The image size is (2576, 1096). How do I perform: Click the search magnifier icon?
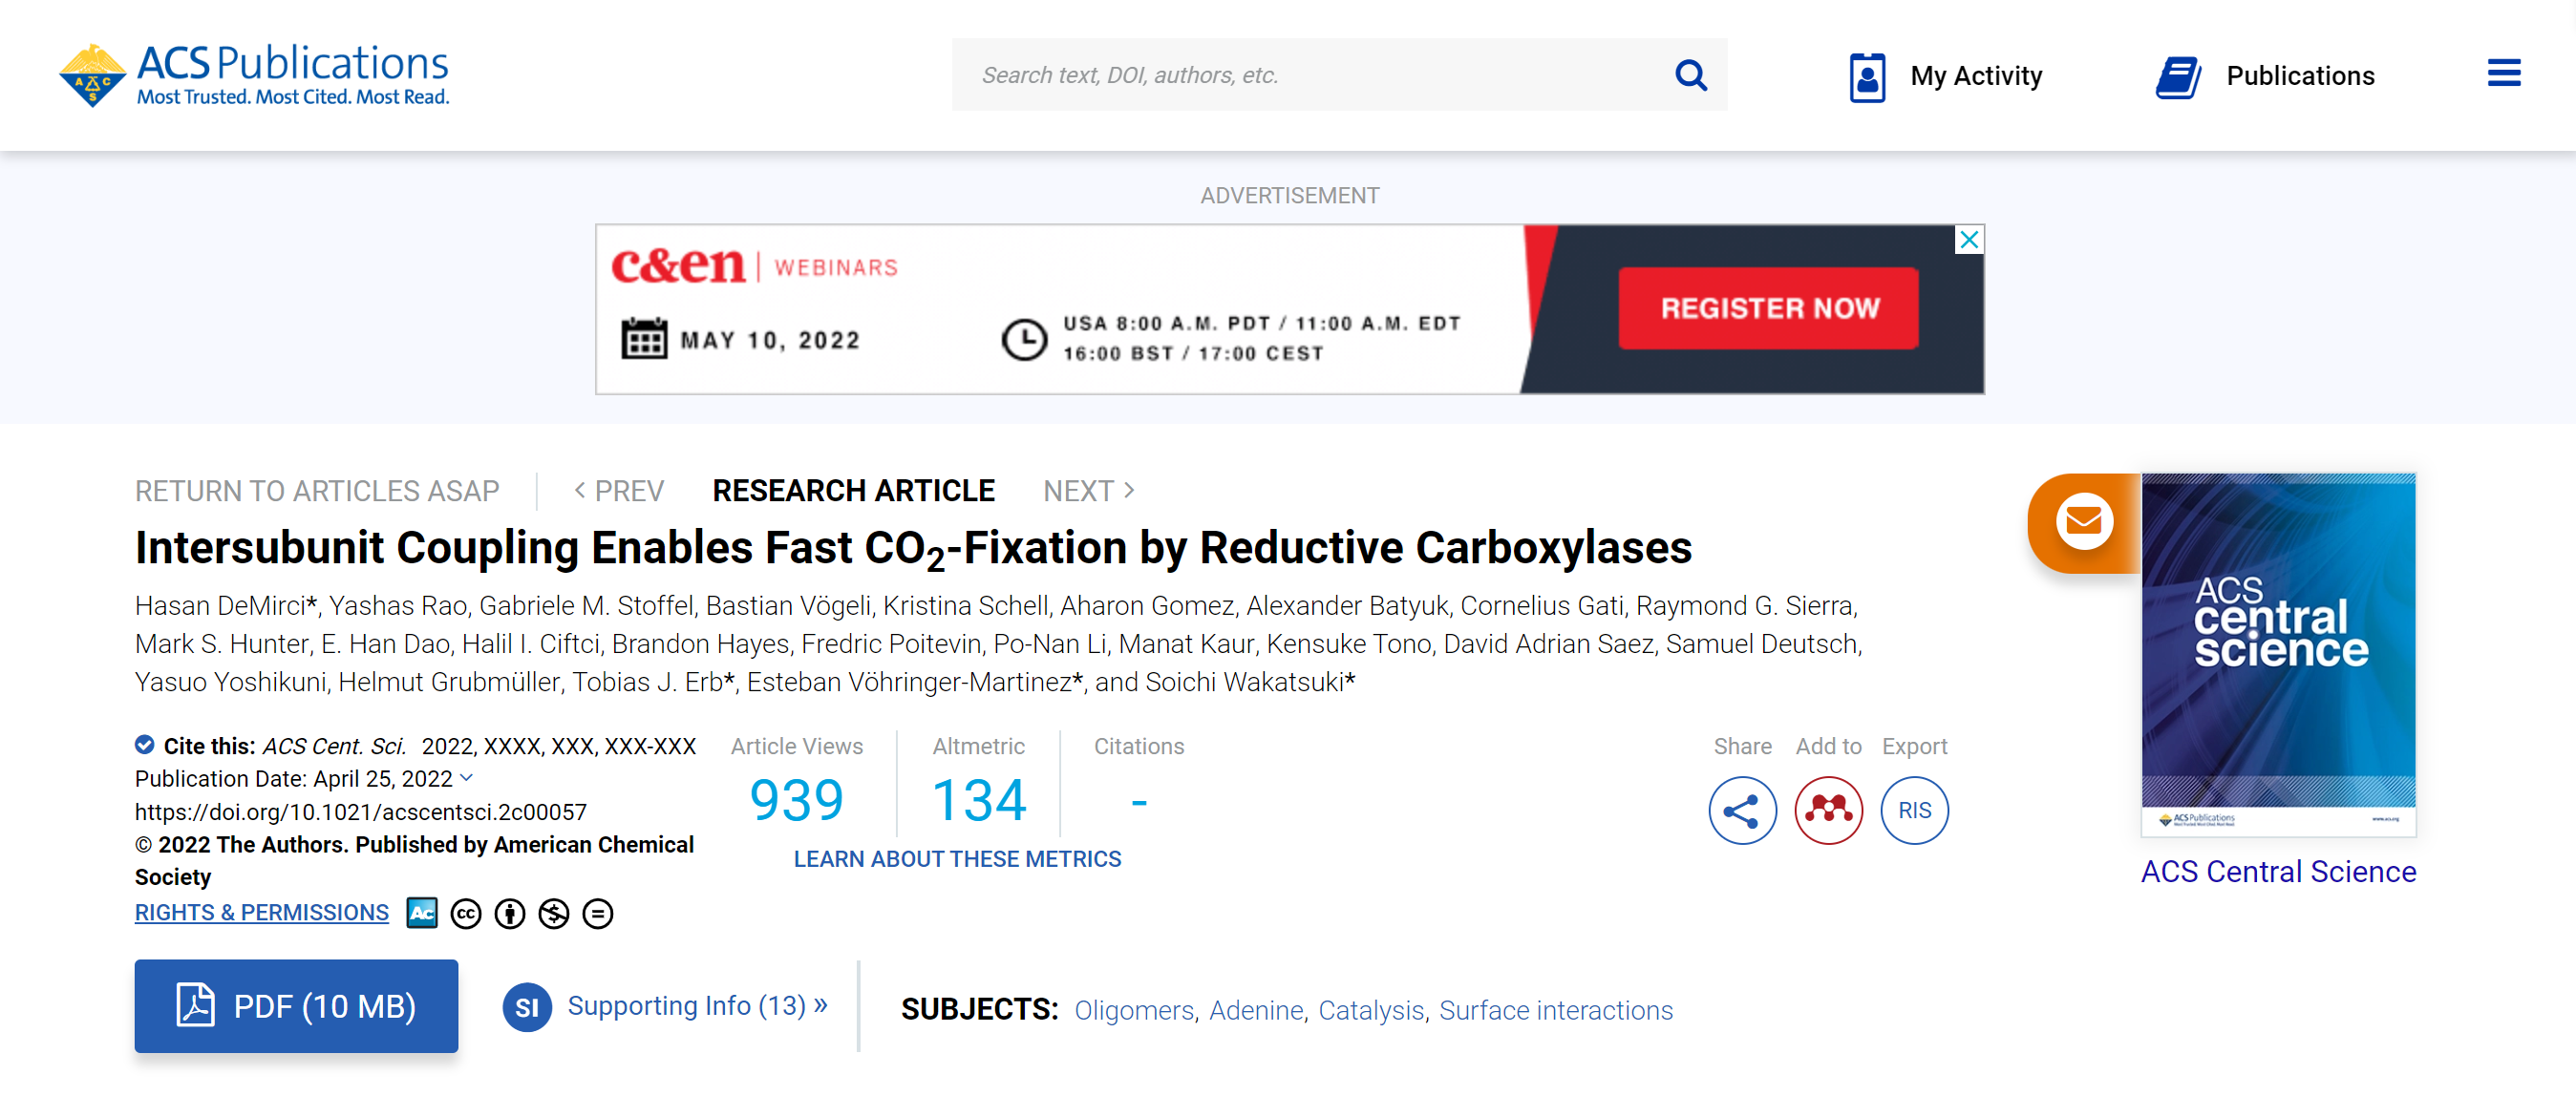[x=1690, y=75]
